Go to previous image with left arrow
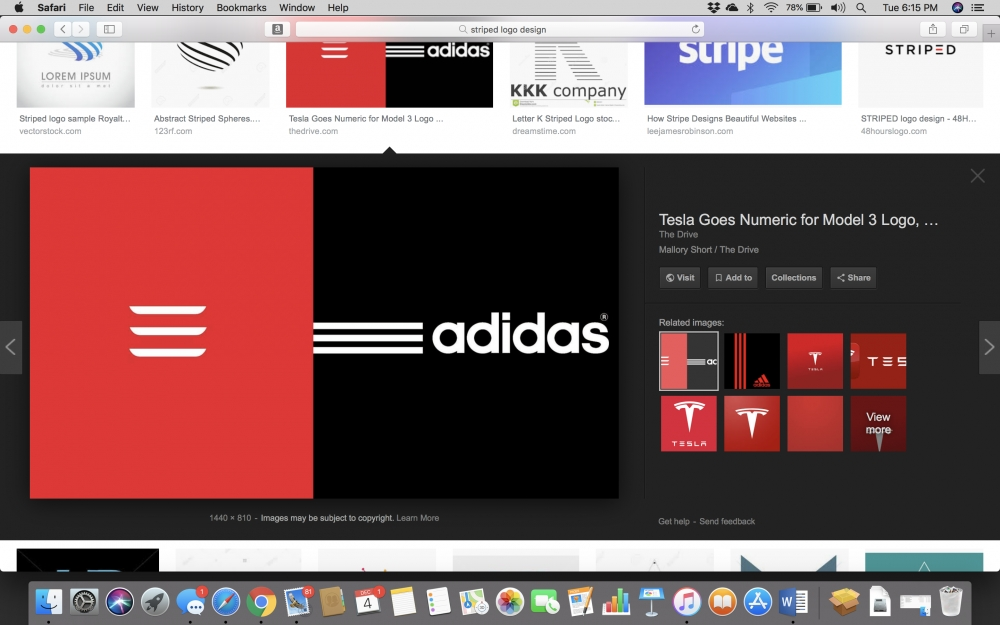 [x=11, y=347]
